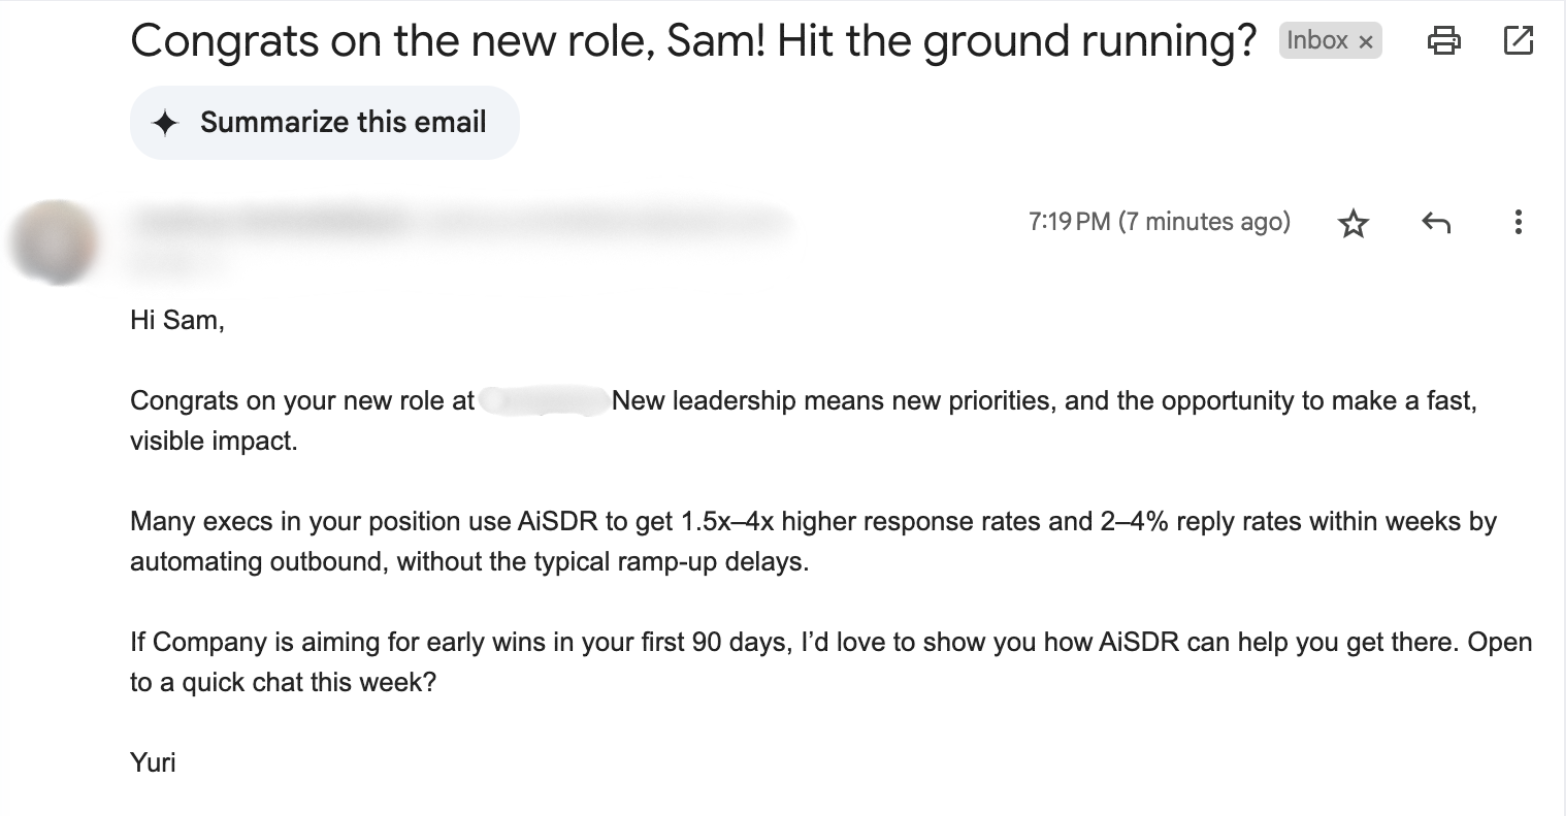Remove the Inbox label with its x
1566x816 pixels.
point(1366,42)
